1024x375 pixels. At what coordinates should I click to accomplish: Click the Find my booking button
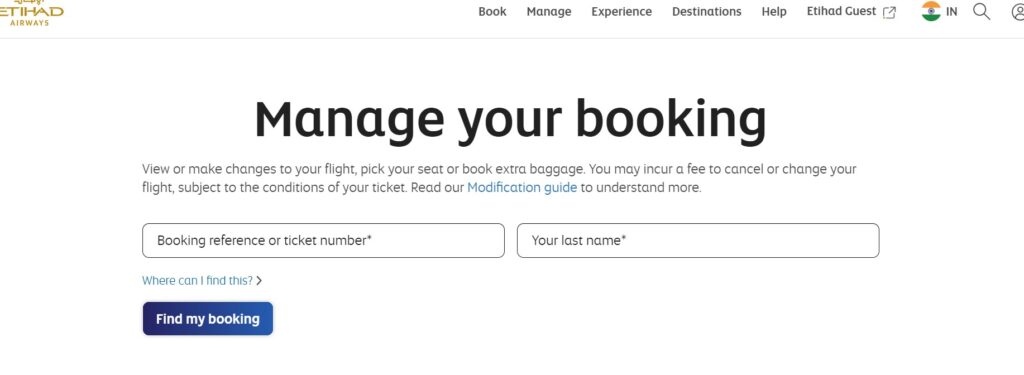pyautogui.click(x=208, y=319)
